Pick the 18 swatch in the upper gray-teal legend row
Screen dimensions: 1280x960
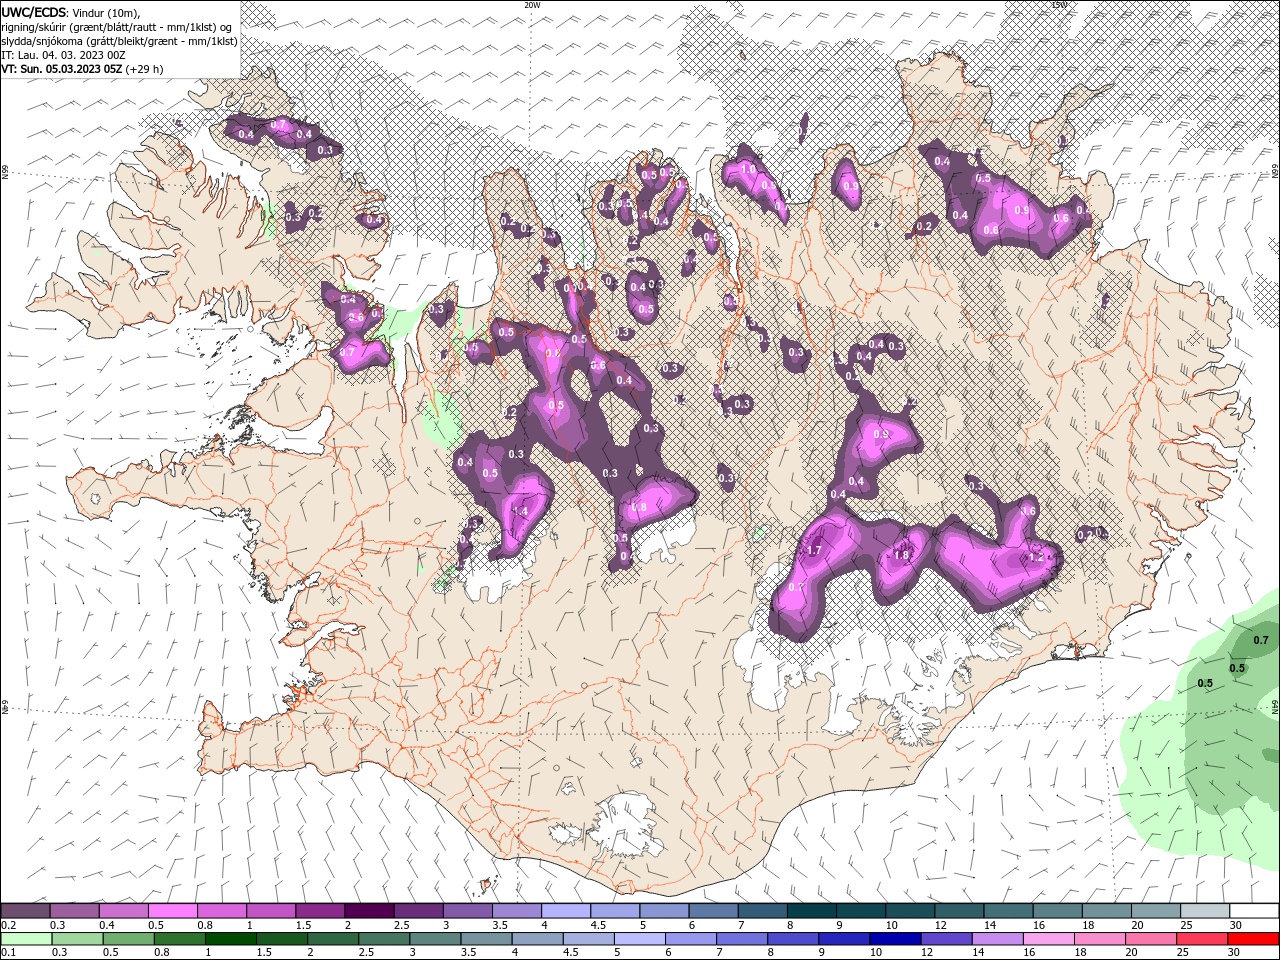click(x=1106, y=911)
